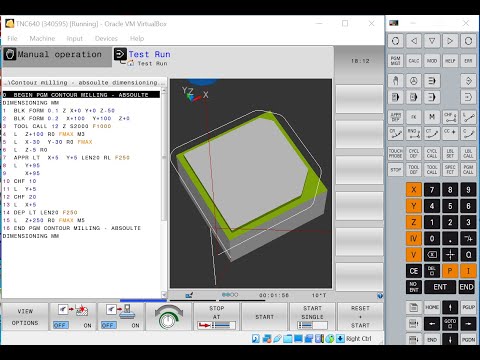
Task: Click the CYCL CALL key
Action: coord(432,153)
